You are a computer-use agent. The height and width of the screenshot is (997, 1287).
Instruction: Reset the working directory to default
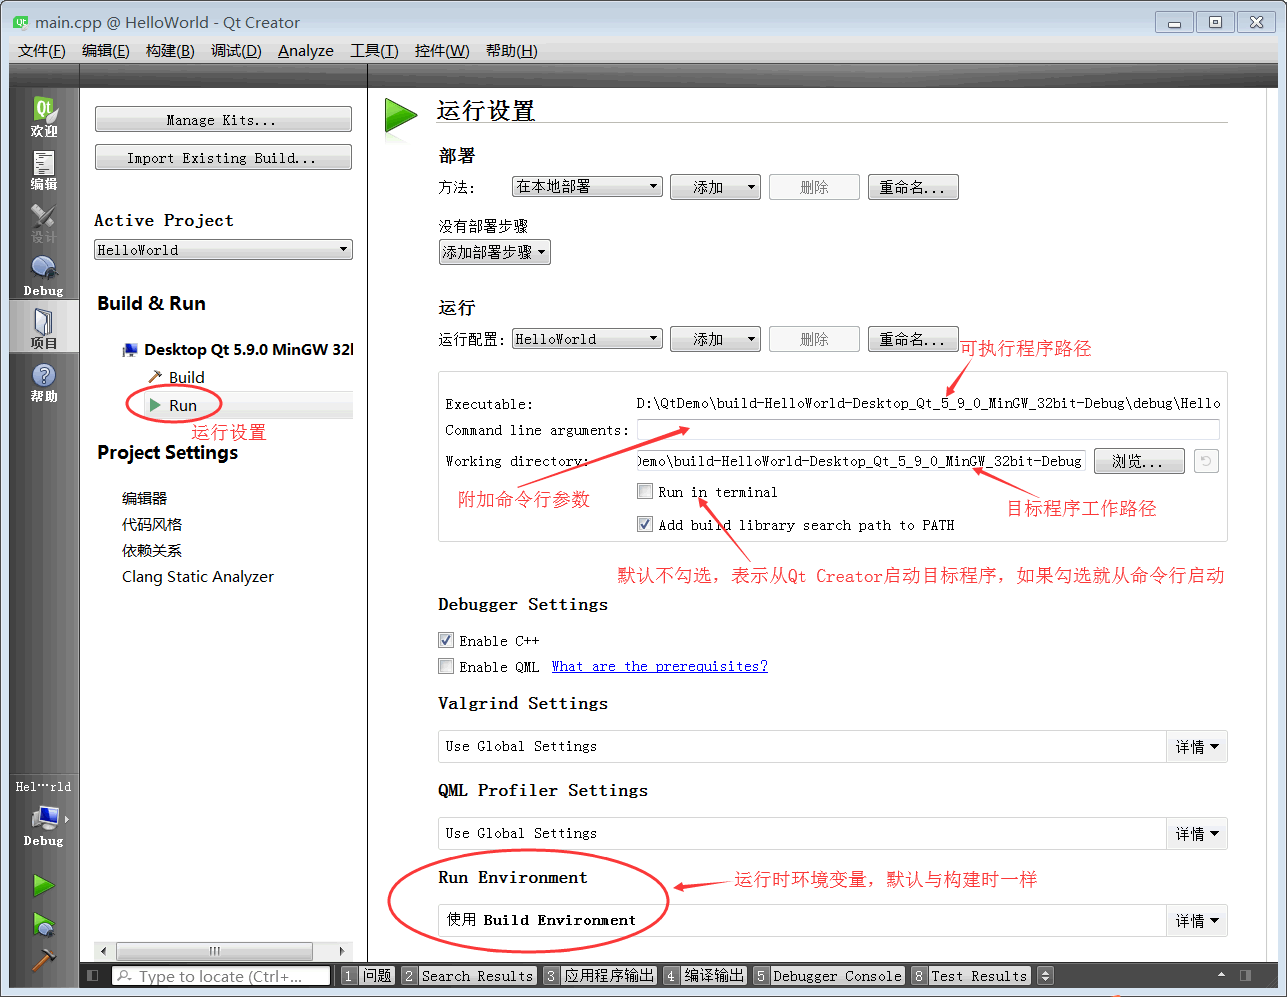pyautogui.click(x=1206, y=461)
